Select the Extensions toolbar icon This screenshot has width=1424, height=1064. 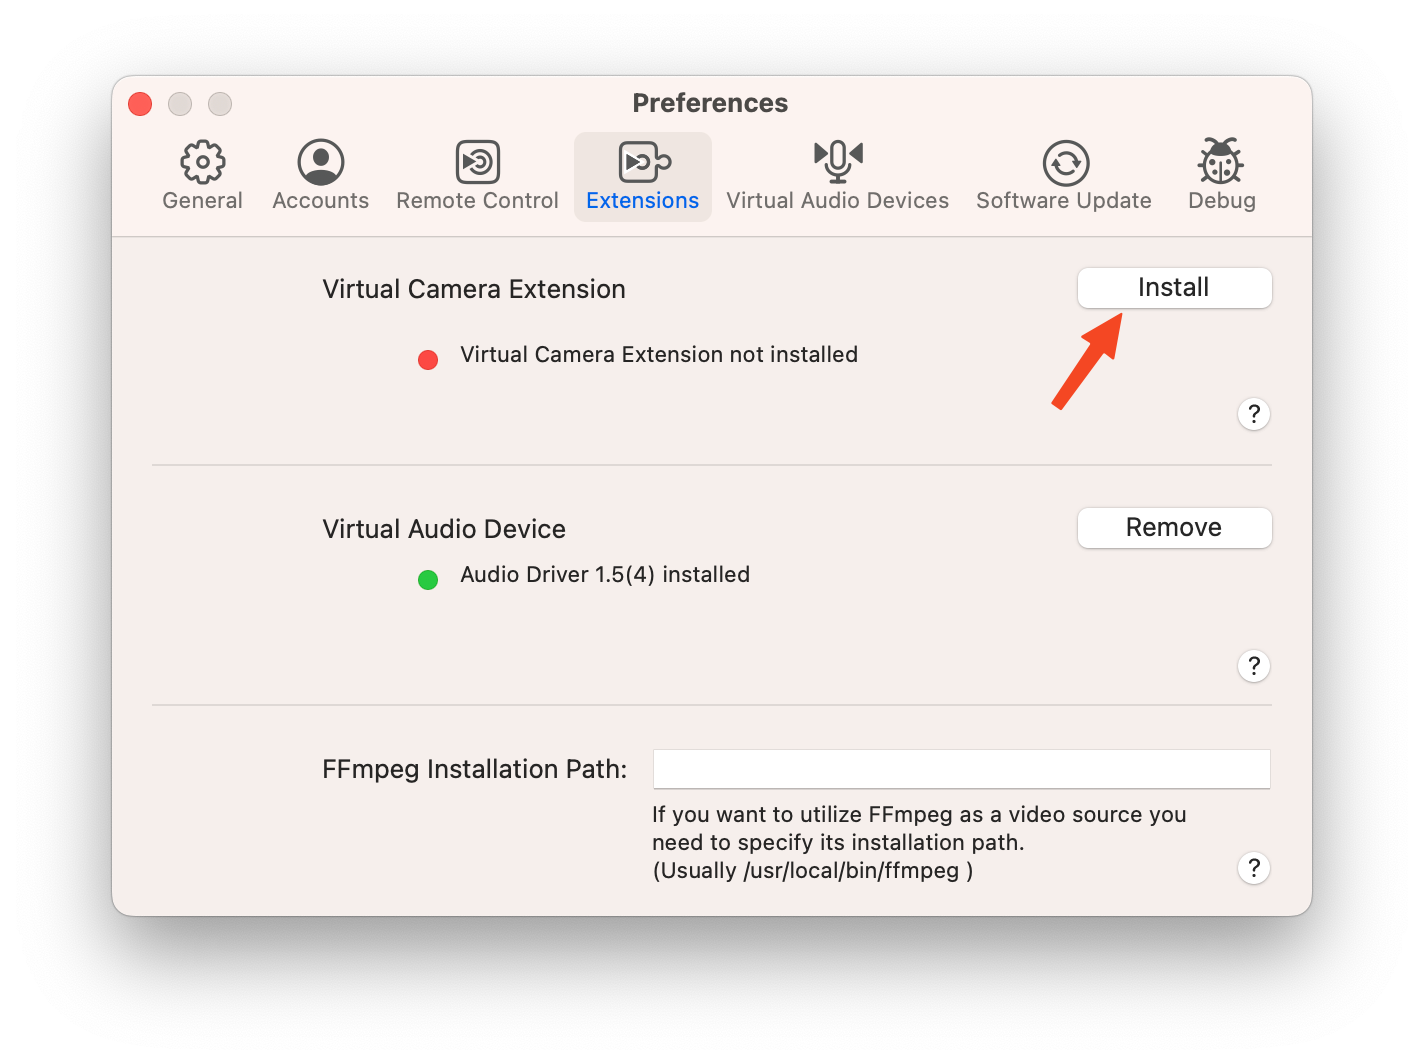coord(643,162)
